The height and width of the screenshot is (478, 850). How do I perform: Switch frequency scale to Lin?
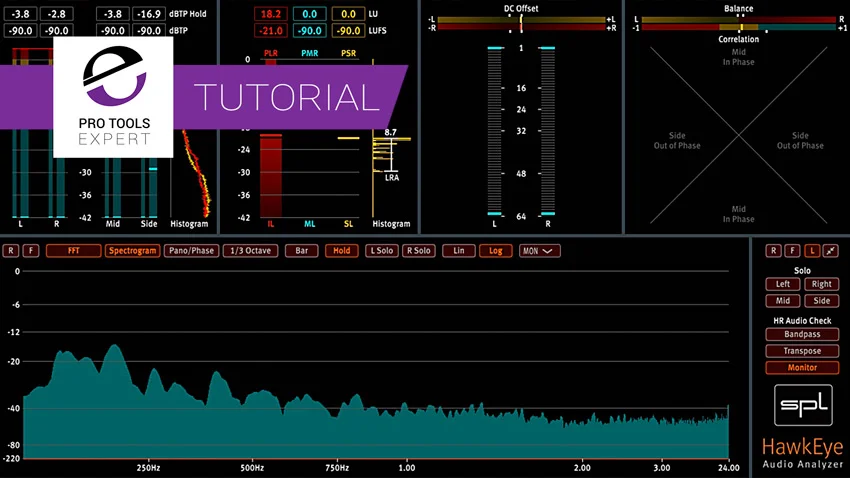tap(459, 250)
